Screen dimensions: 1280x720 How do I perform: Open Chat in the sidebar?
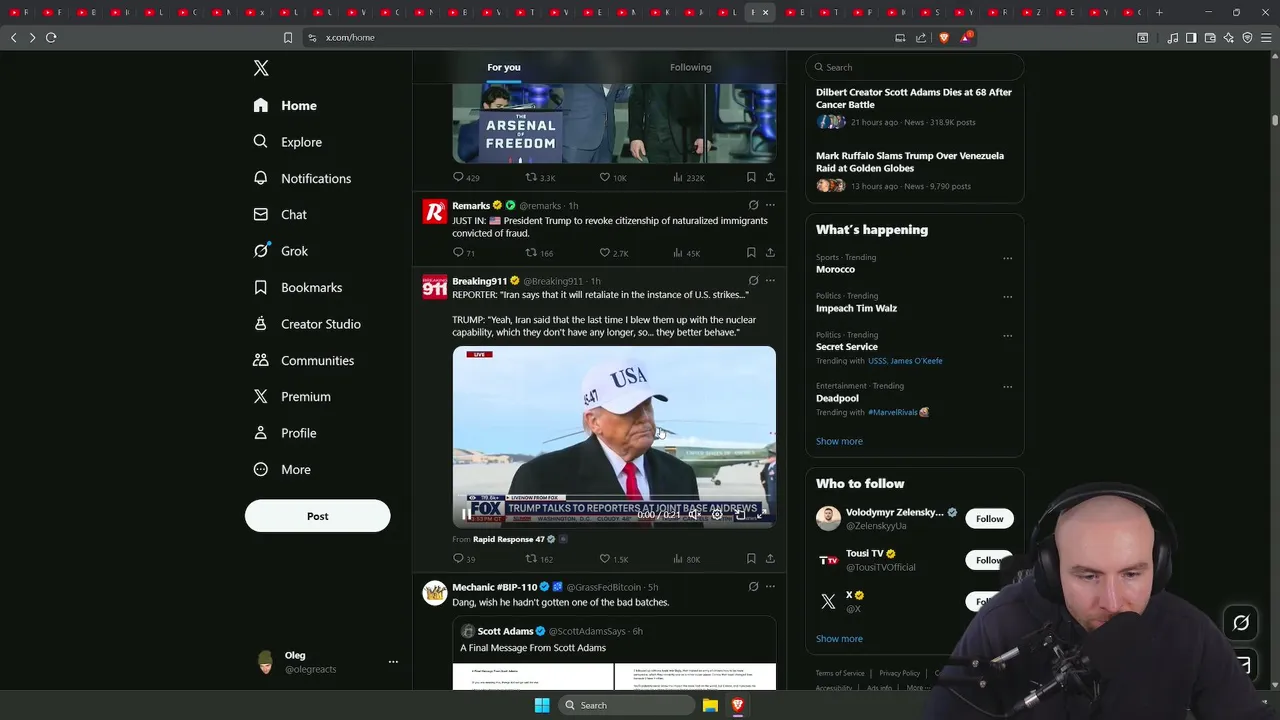tap(281, 214)
